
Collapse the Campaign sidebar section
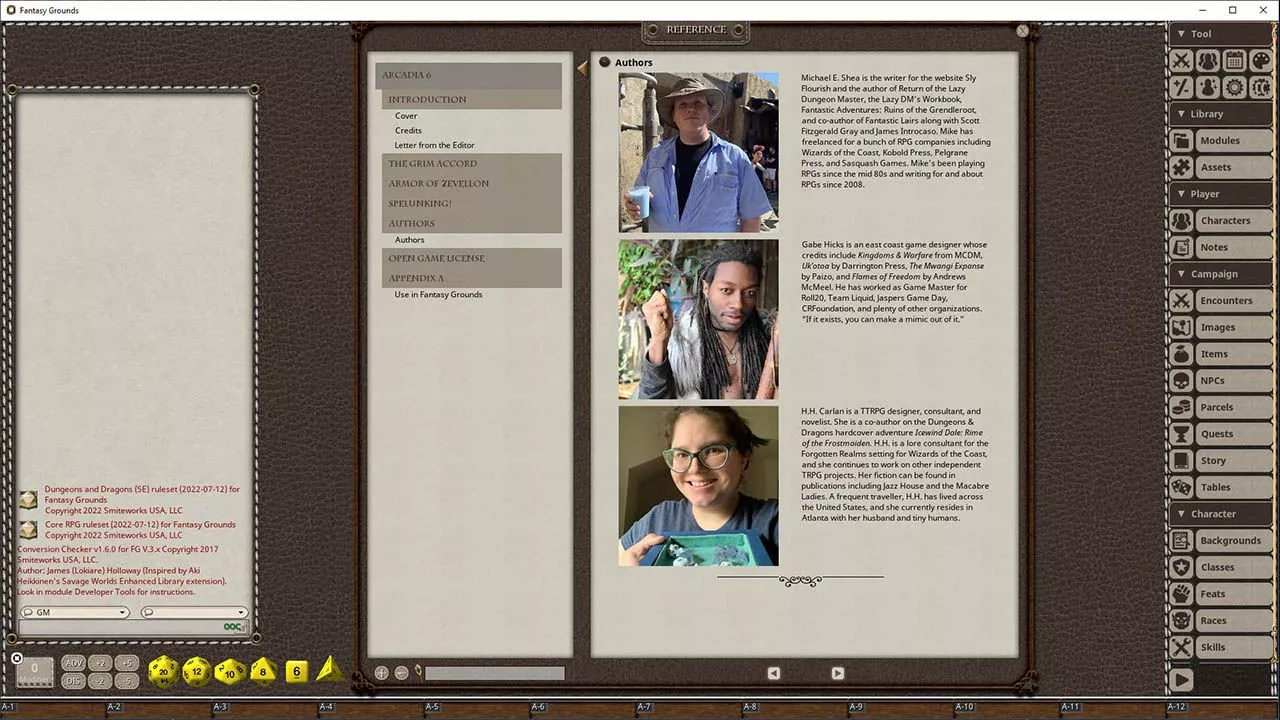[x=1221, y=274]
